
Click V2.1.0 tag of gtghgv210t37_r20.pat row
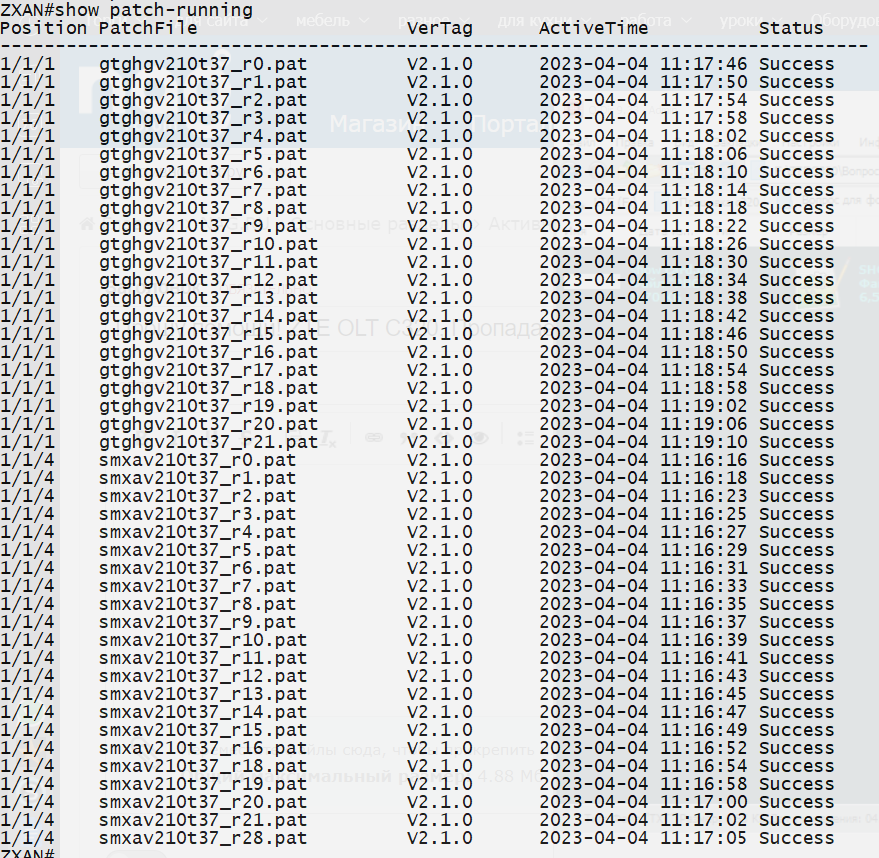coord(440,424)
